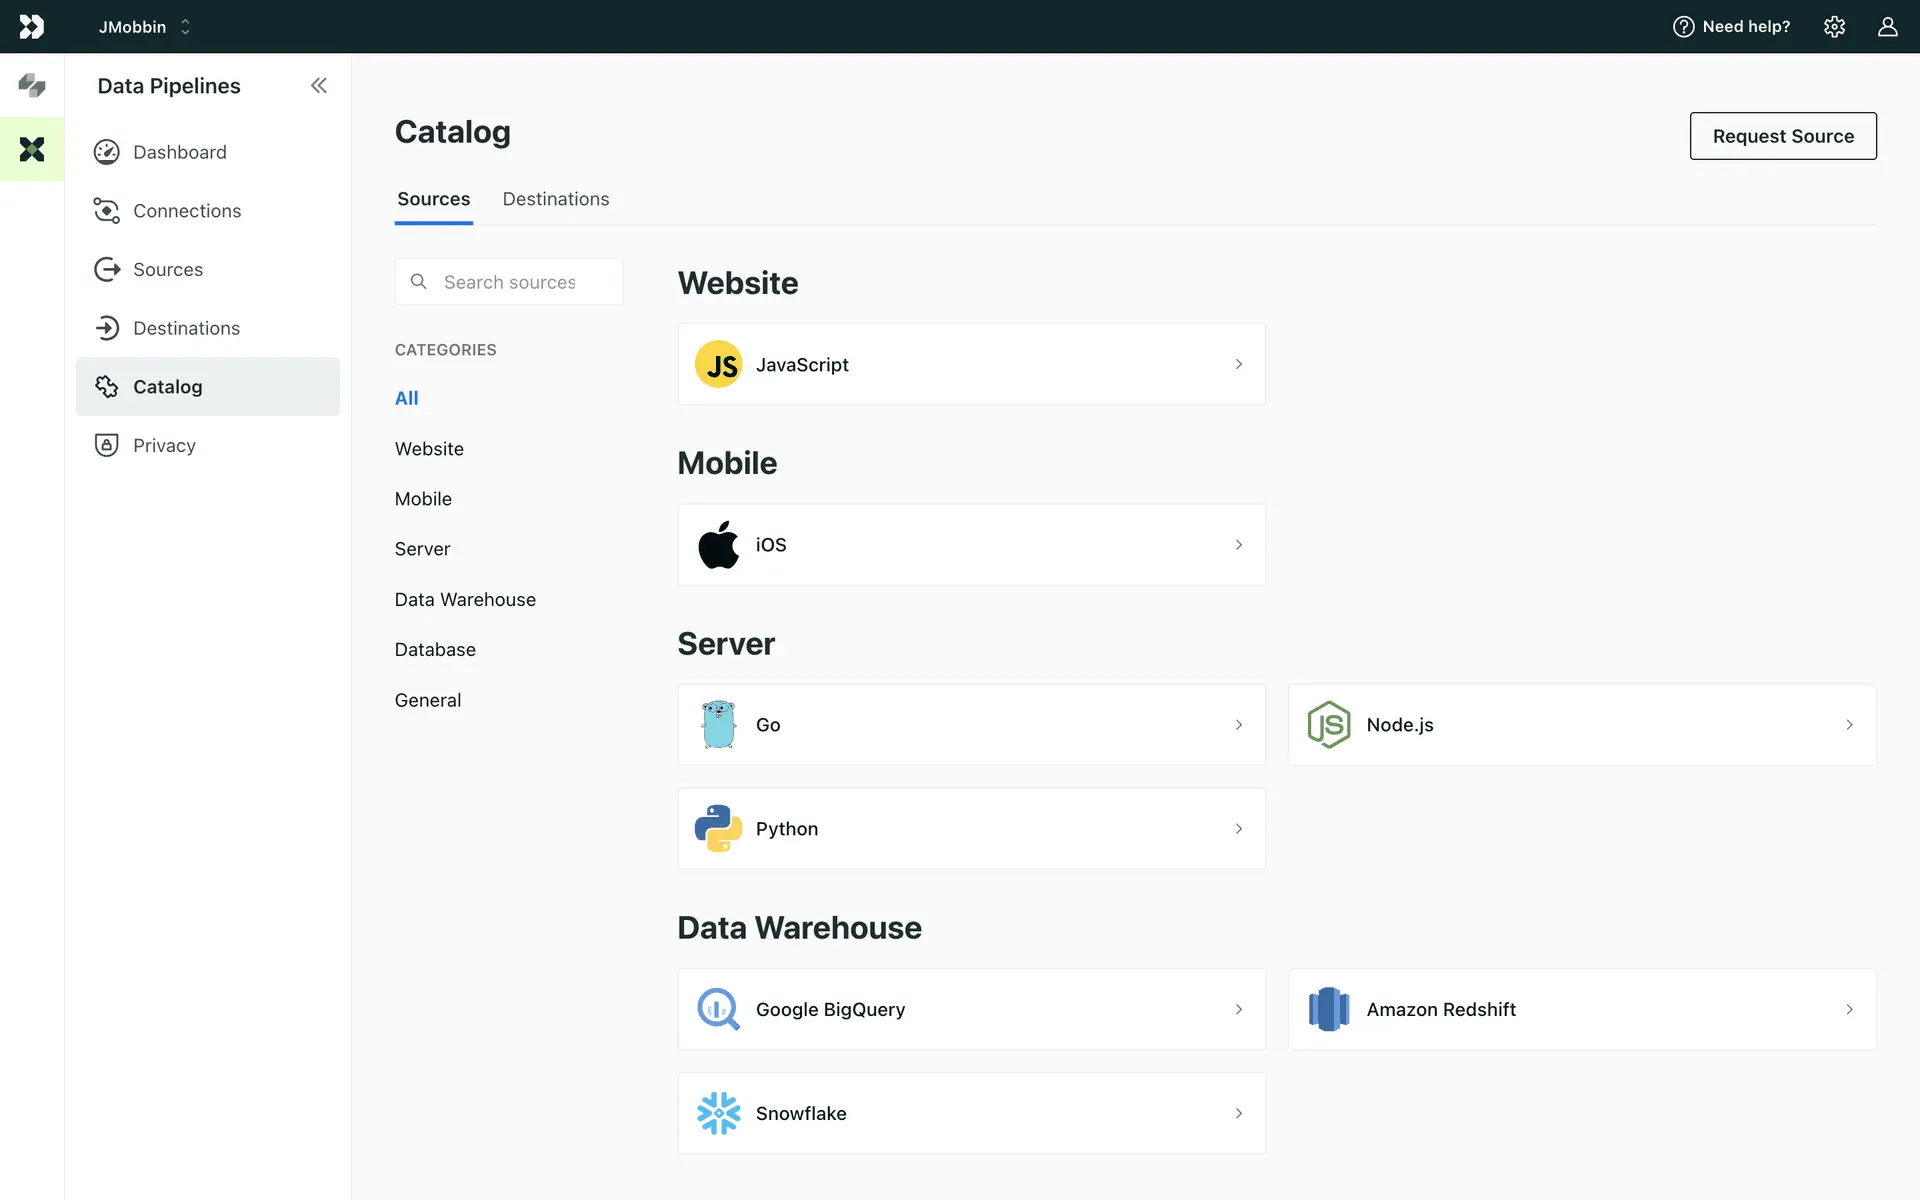Screen dimensions: 1920x1200
Task: Click the Connections sidebar icon
Action: 107,211
